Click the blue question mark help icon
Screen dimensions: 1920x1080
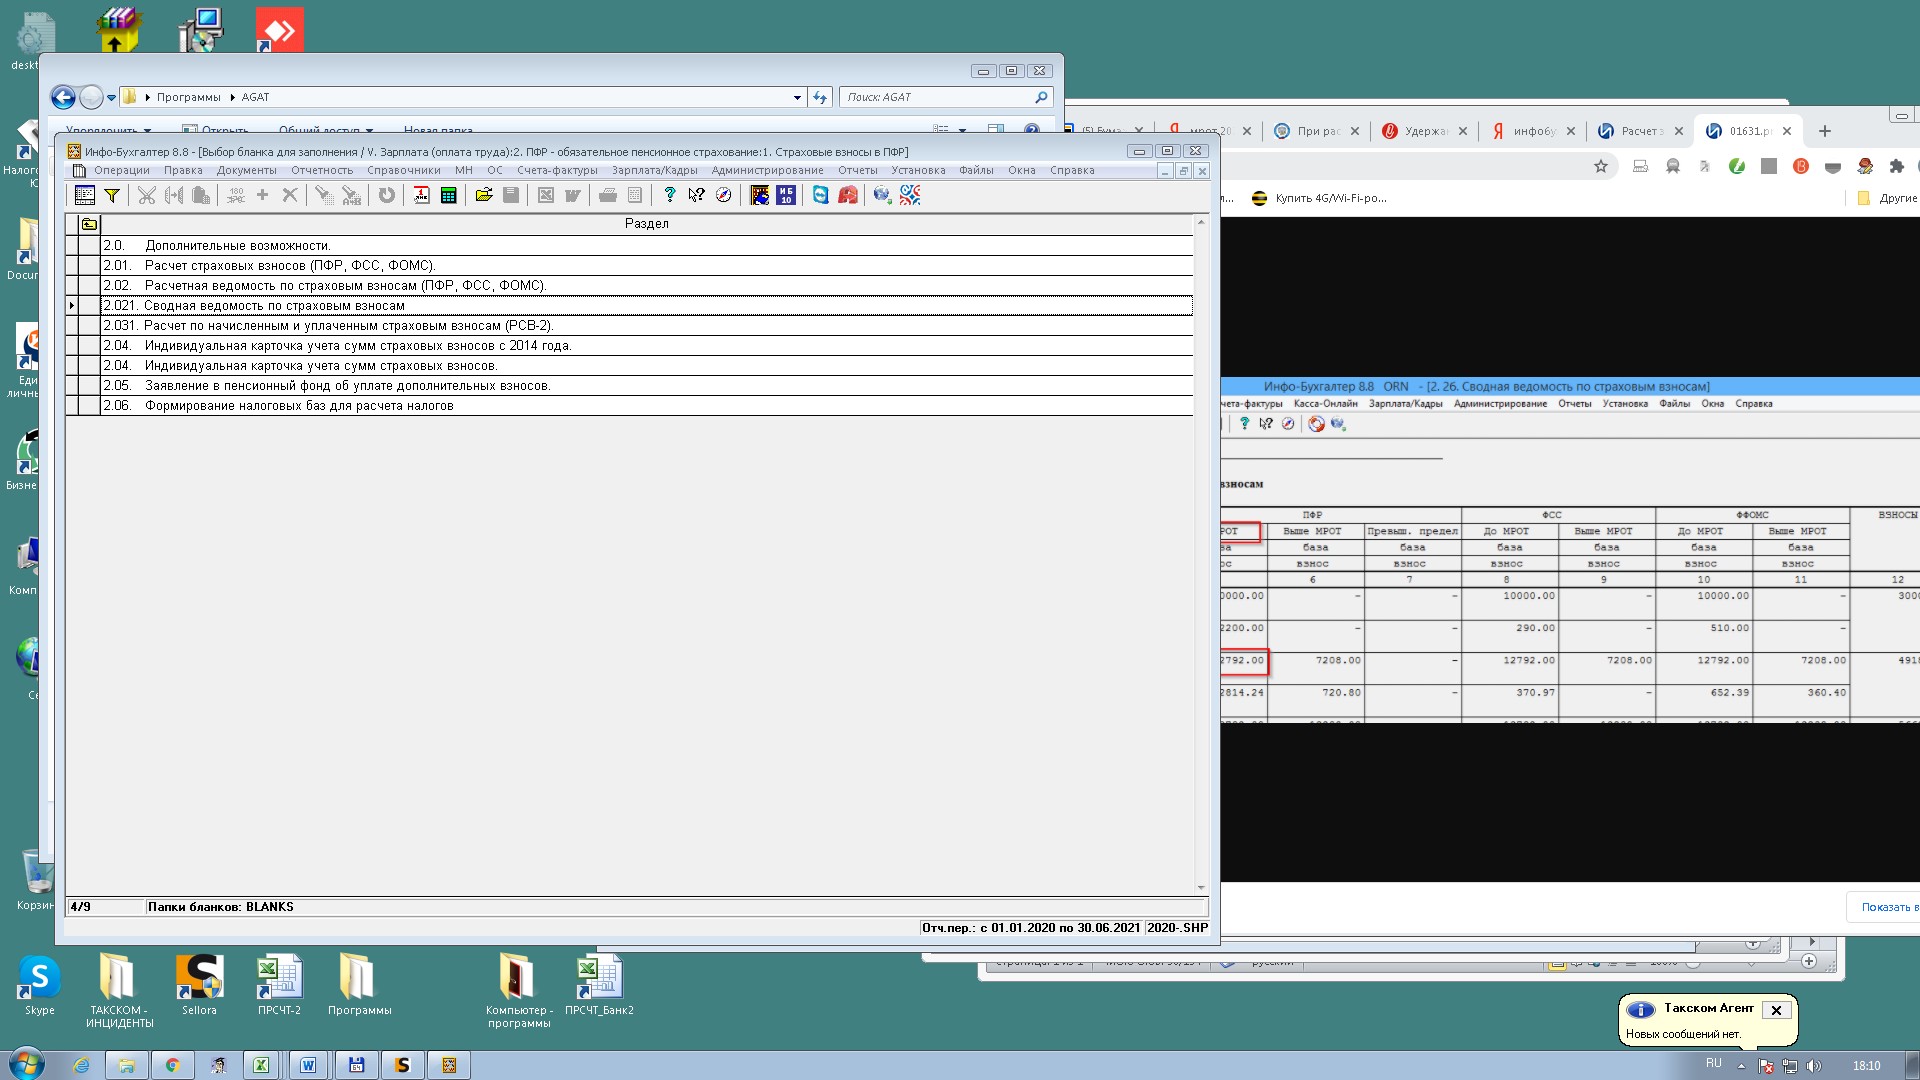670,195
